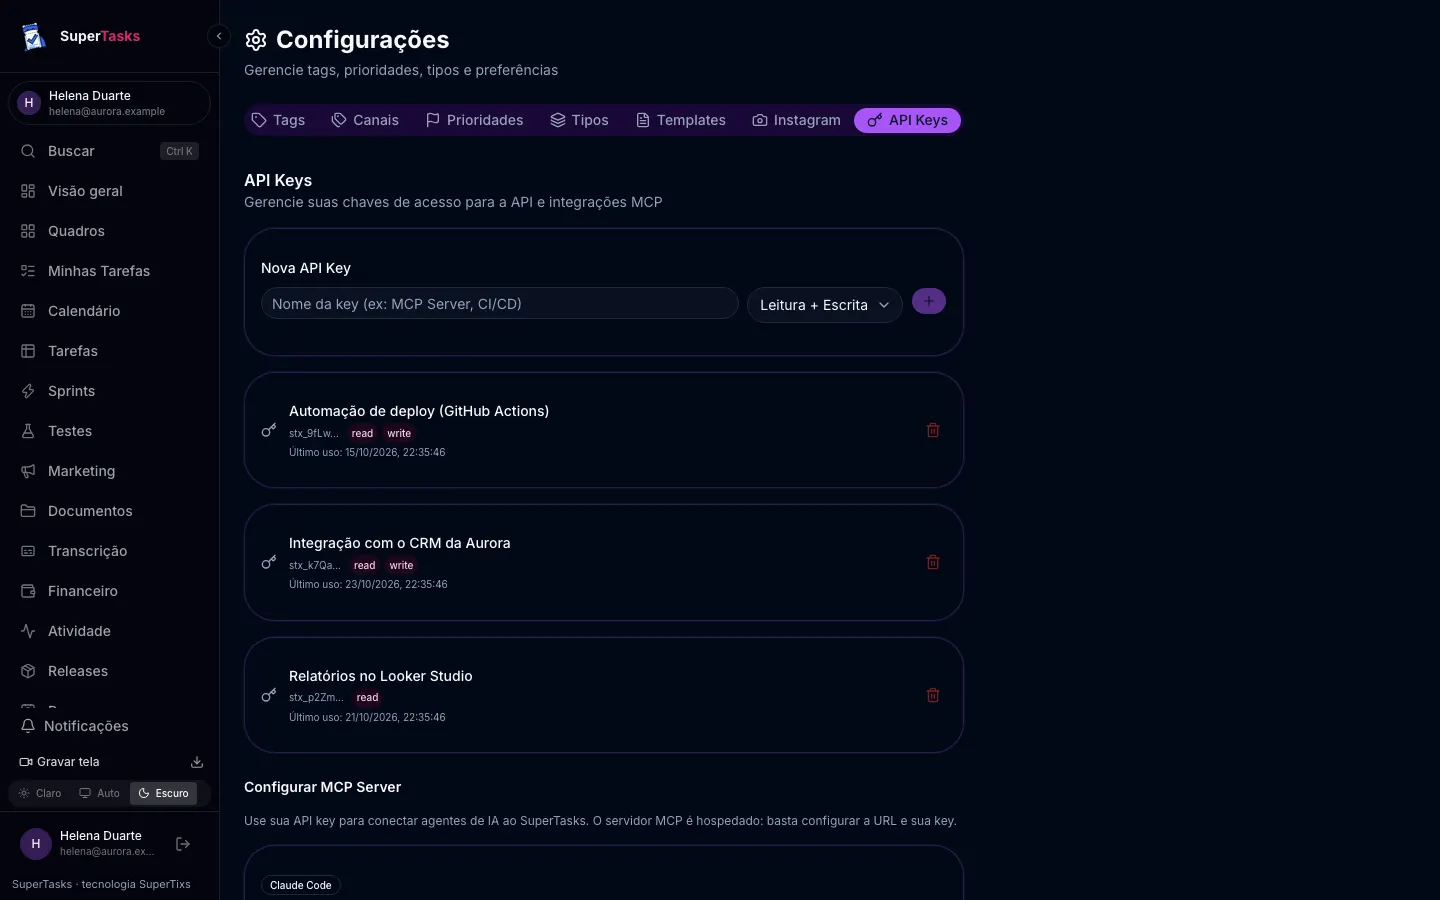The width and height of the screenshot is (1440, 900).
Task: Click the Financeiro wallet icon
Action: (28, 591)
